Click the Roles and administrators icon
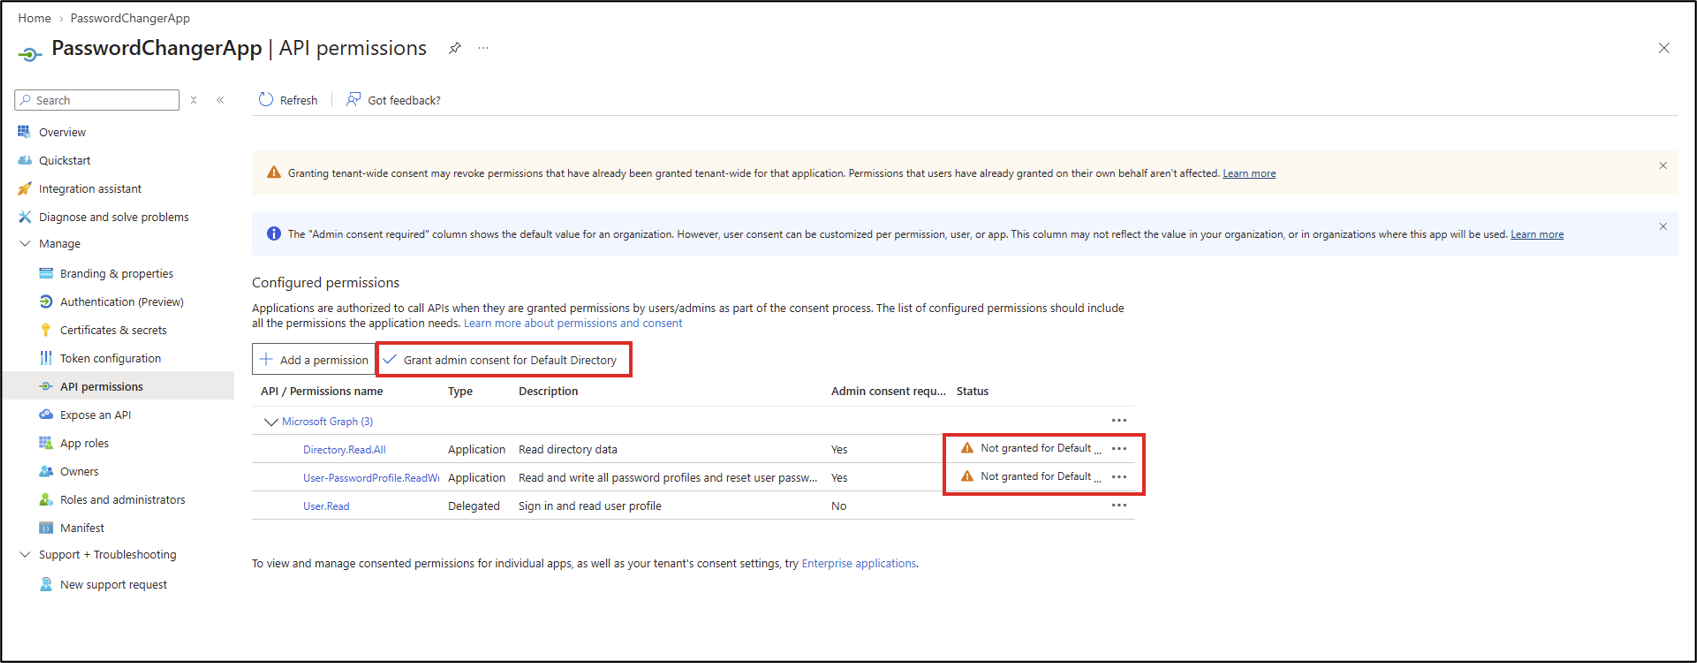The width and height of the screenshot is (1697, 663). coord(46,499)
